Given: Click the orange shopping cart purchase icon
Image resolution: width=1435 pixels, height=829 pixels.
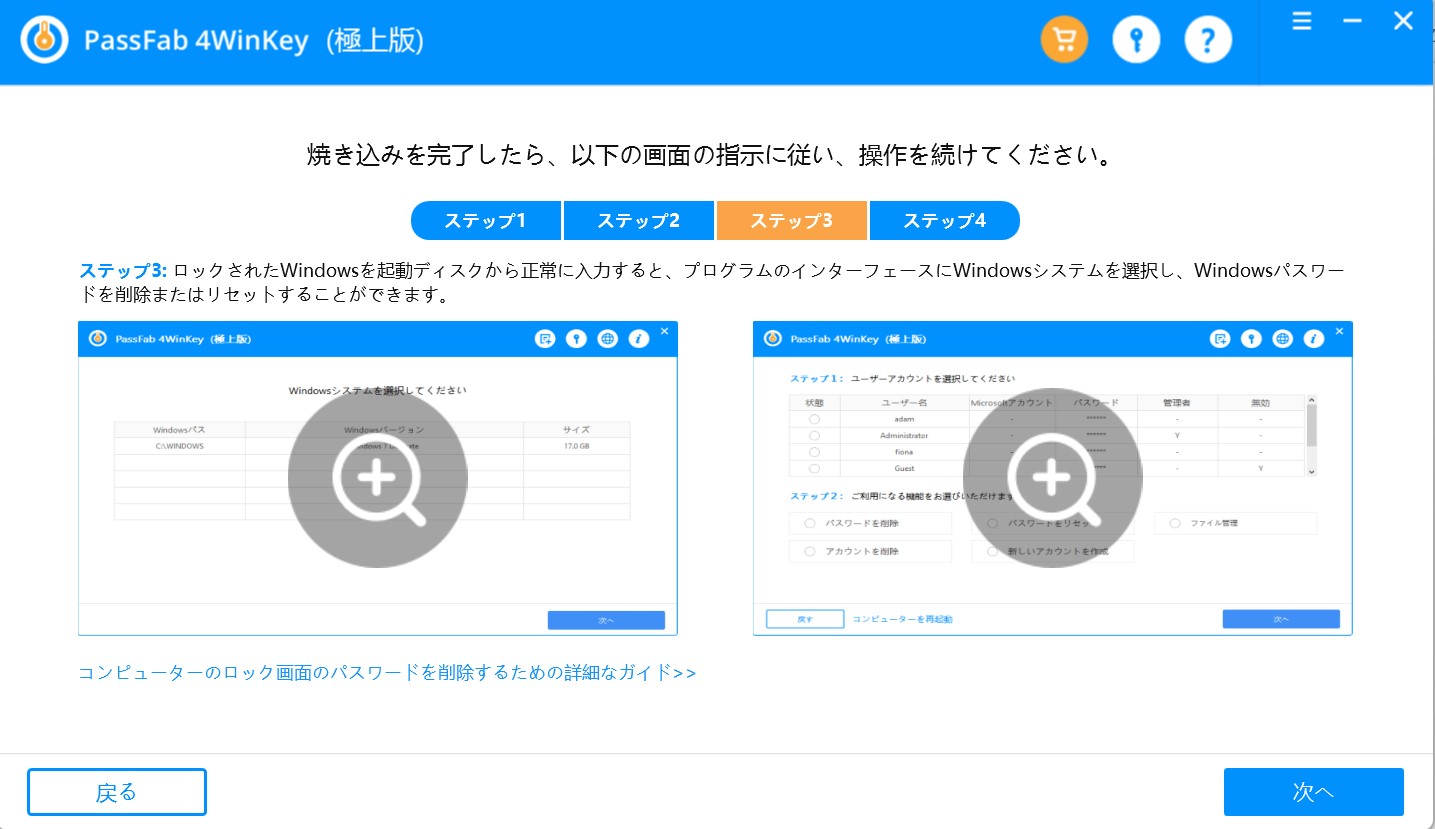Looking at the screenshot, I should tap(1064, 41).
